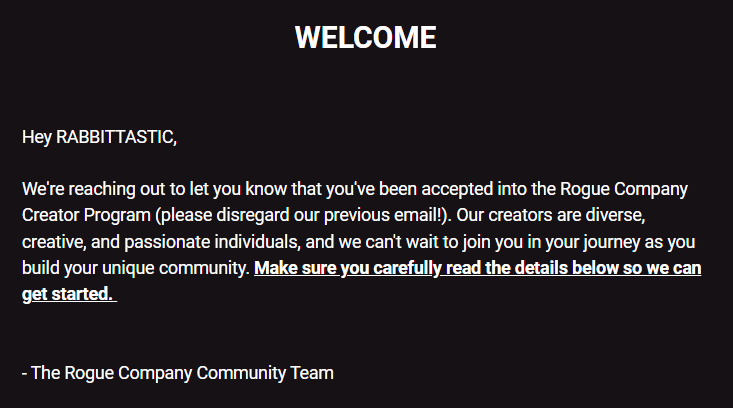Click the words "can't wait"
This screenshot has height=408, width=733.
[x=402, y=242]
